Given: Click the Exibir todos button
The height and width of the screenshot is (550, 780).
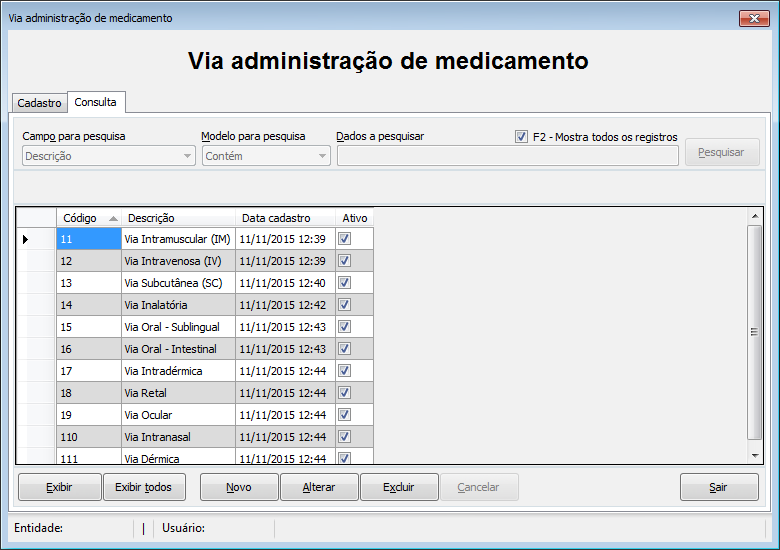Looking at the screenshot, I should tap(144, 487).
